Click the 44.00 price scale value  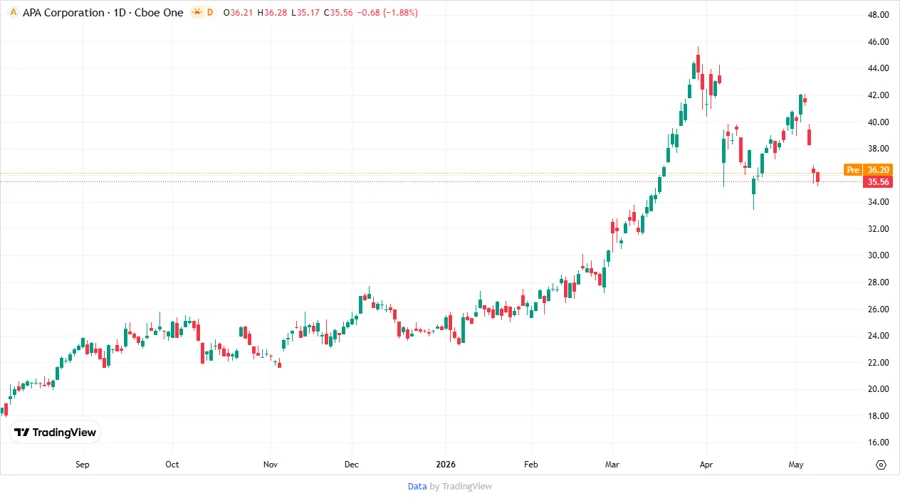pyautogui.click(x=878, y=68)
